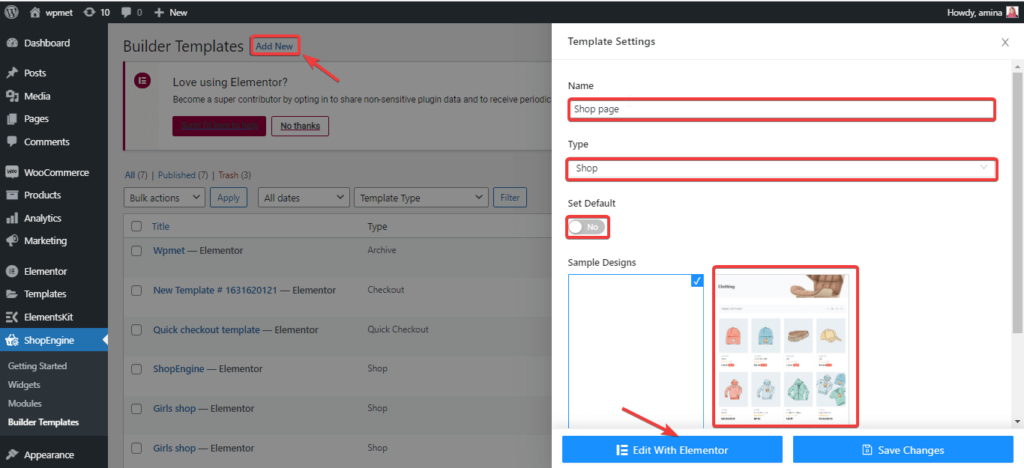Image resolution: width=1024 pixels, height=468 pixels.
Task: Open the Marketing megaphone menu
Action: (12, 241)
